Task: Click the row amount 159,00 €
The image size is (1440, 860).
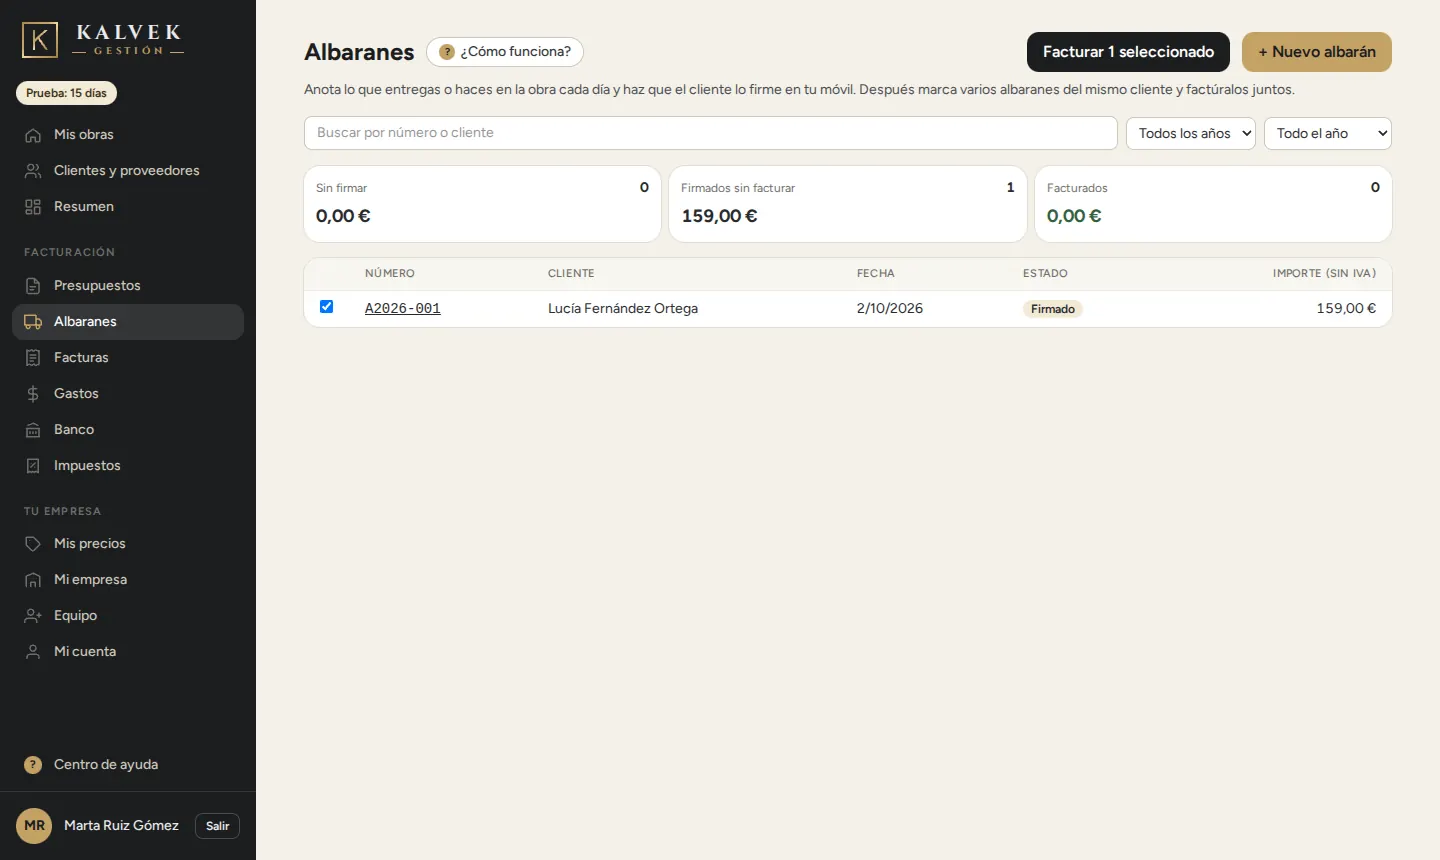Action: [x=1346, y=309]
